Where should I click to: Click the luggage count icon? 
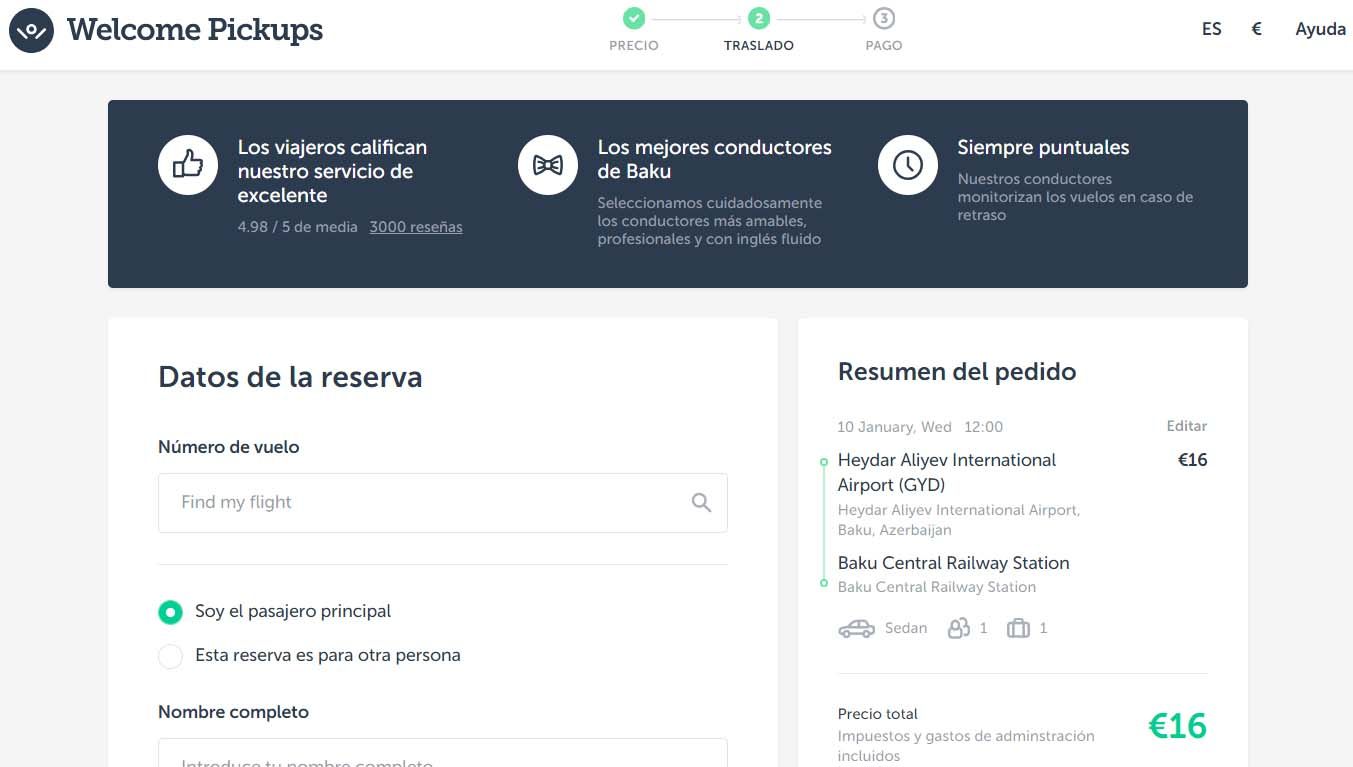tap(1018, 628)
